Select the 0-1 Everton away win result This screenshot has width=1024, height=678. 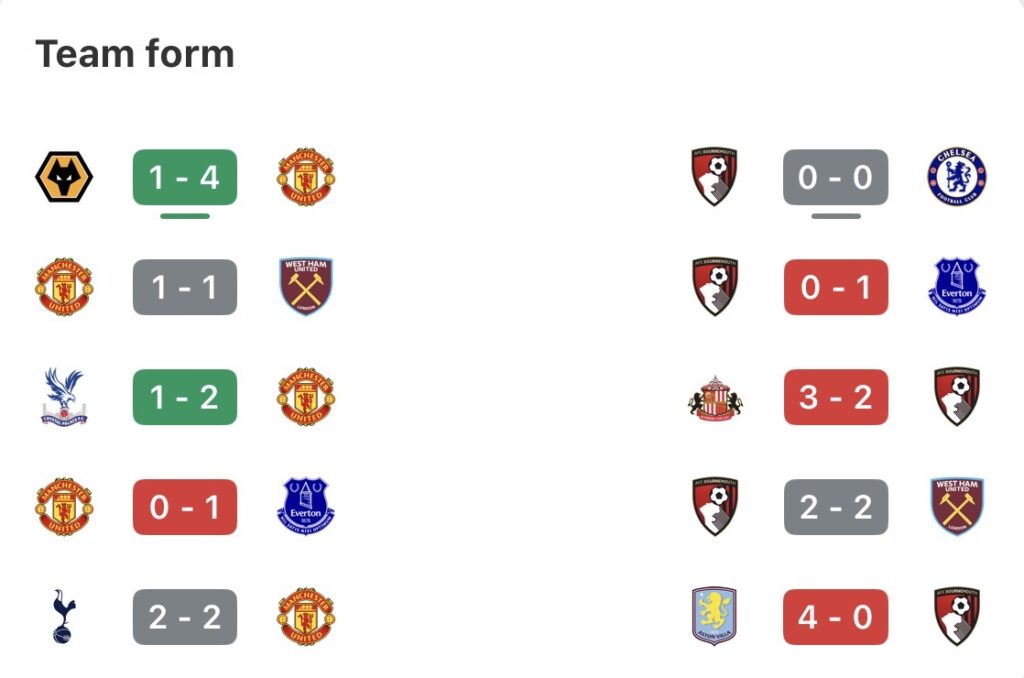pos(184,507)
